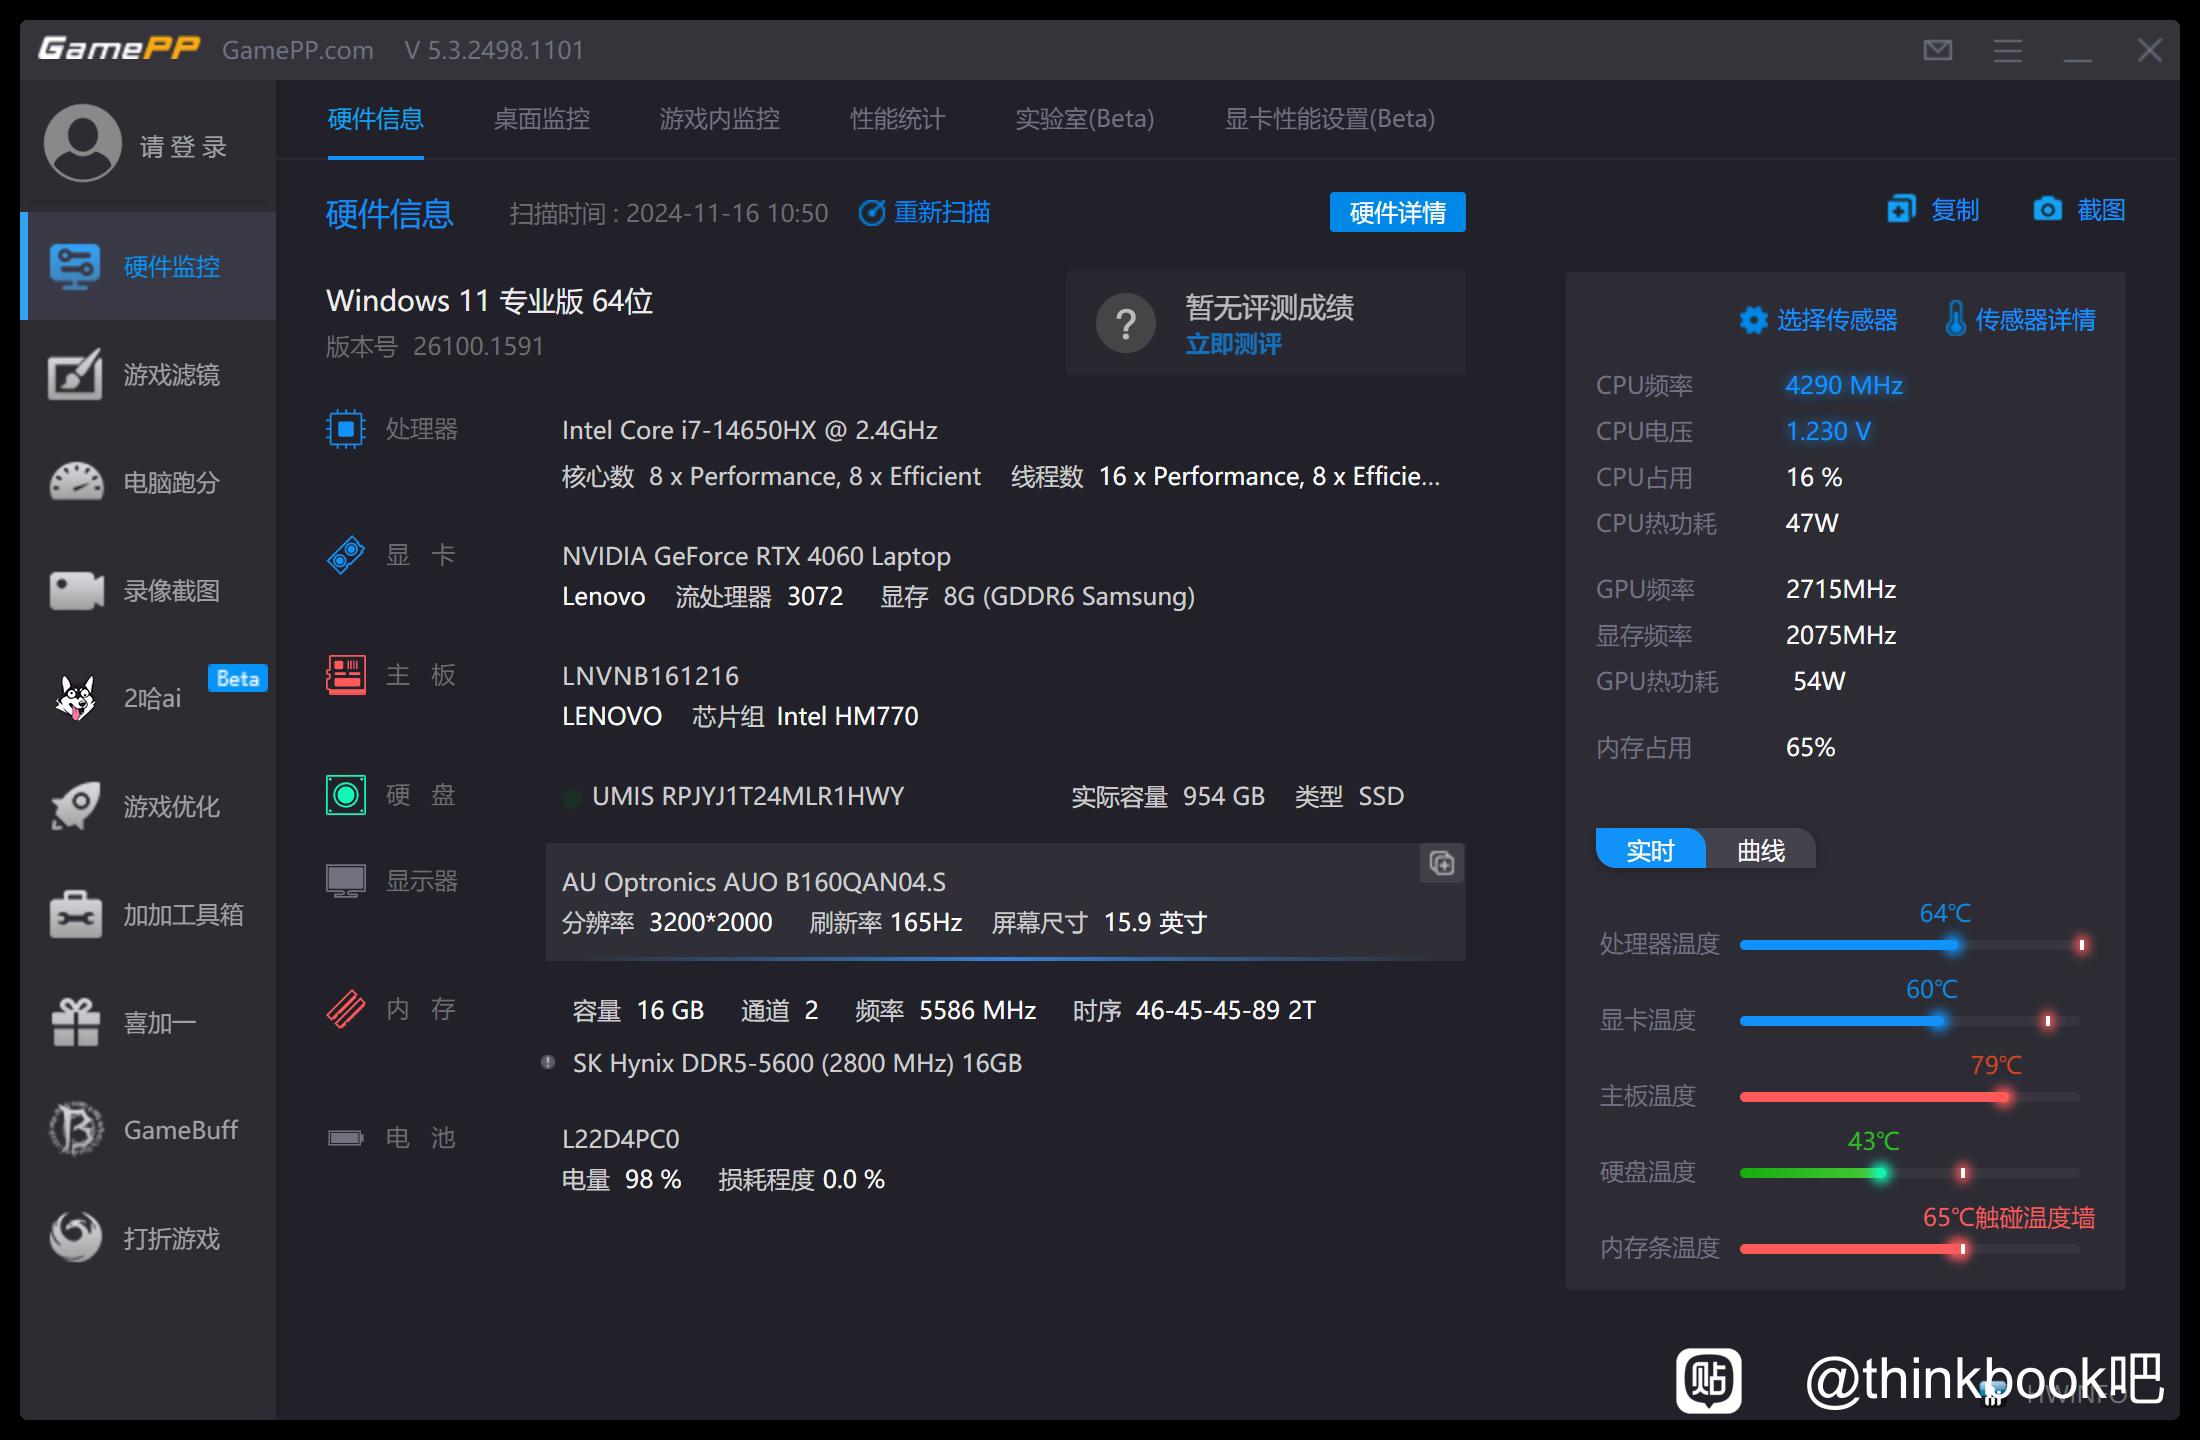Click the 硬件详情 button
The height and width of the screenshot is (1440, 2200).
[1398, 212]
